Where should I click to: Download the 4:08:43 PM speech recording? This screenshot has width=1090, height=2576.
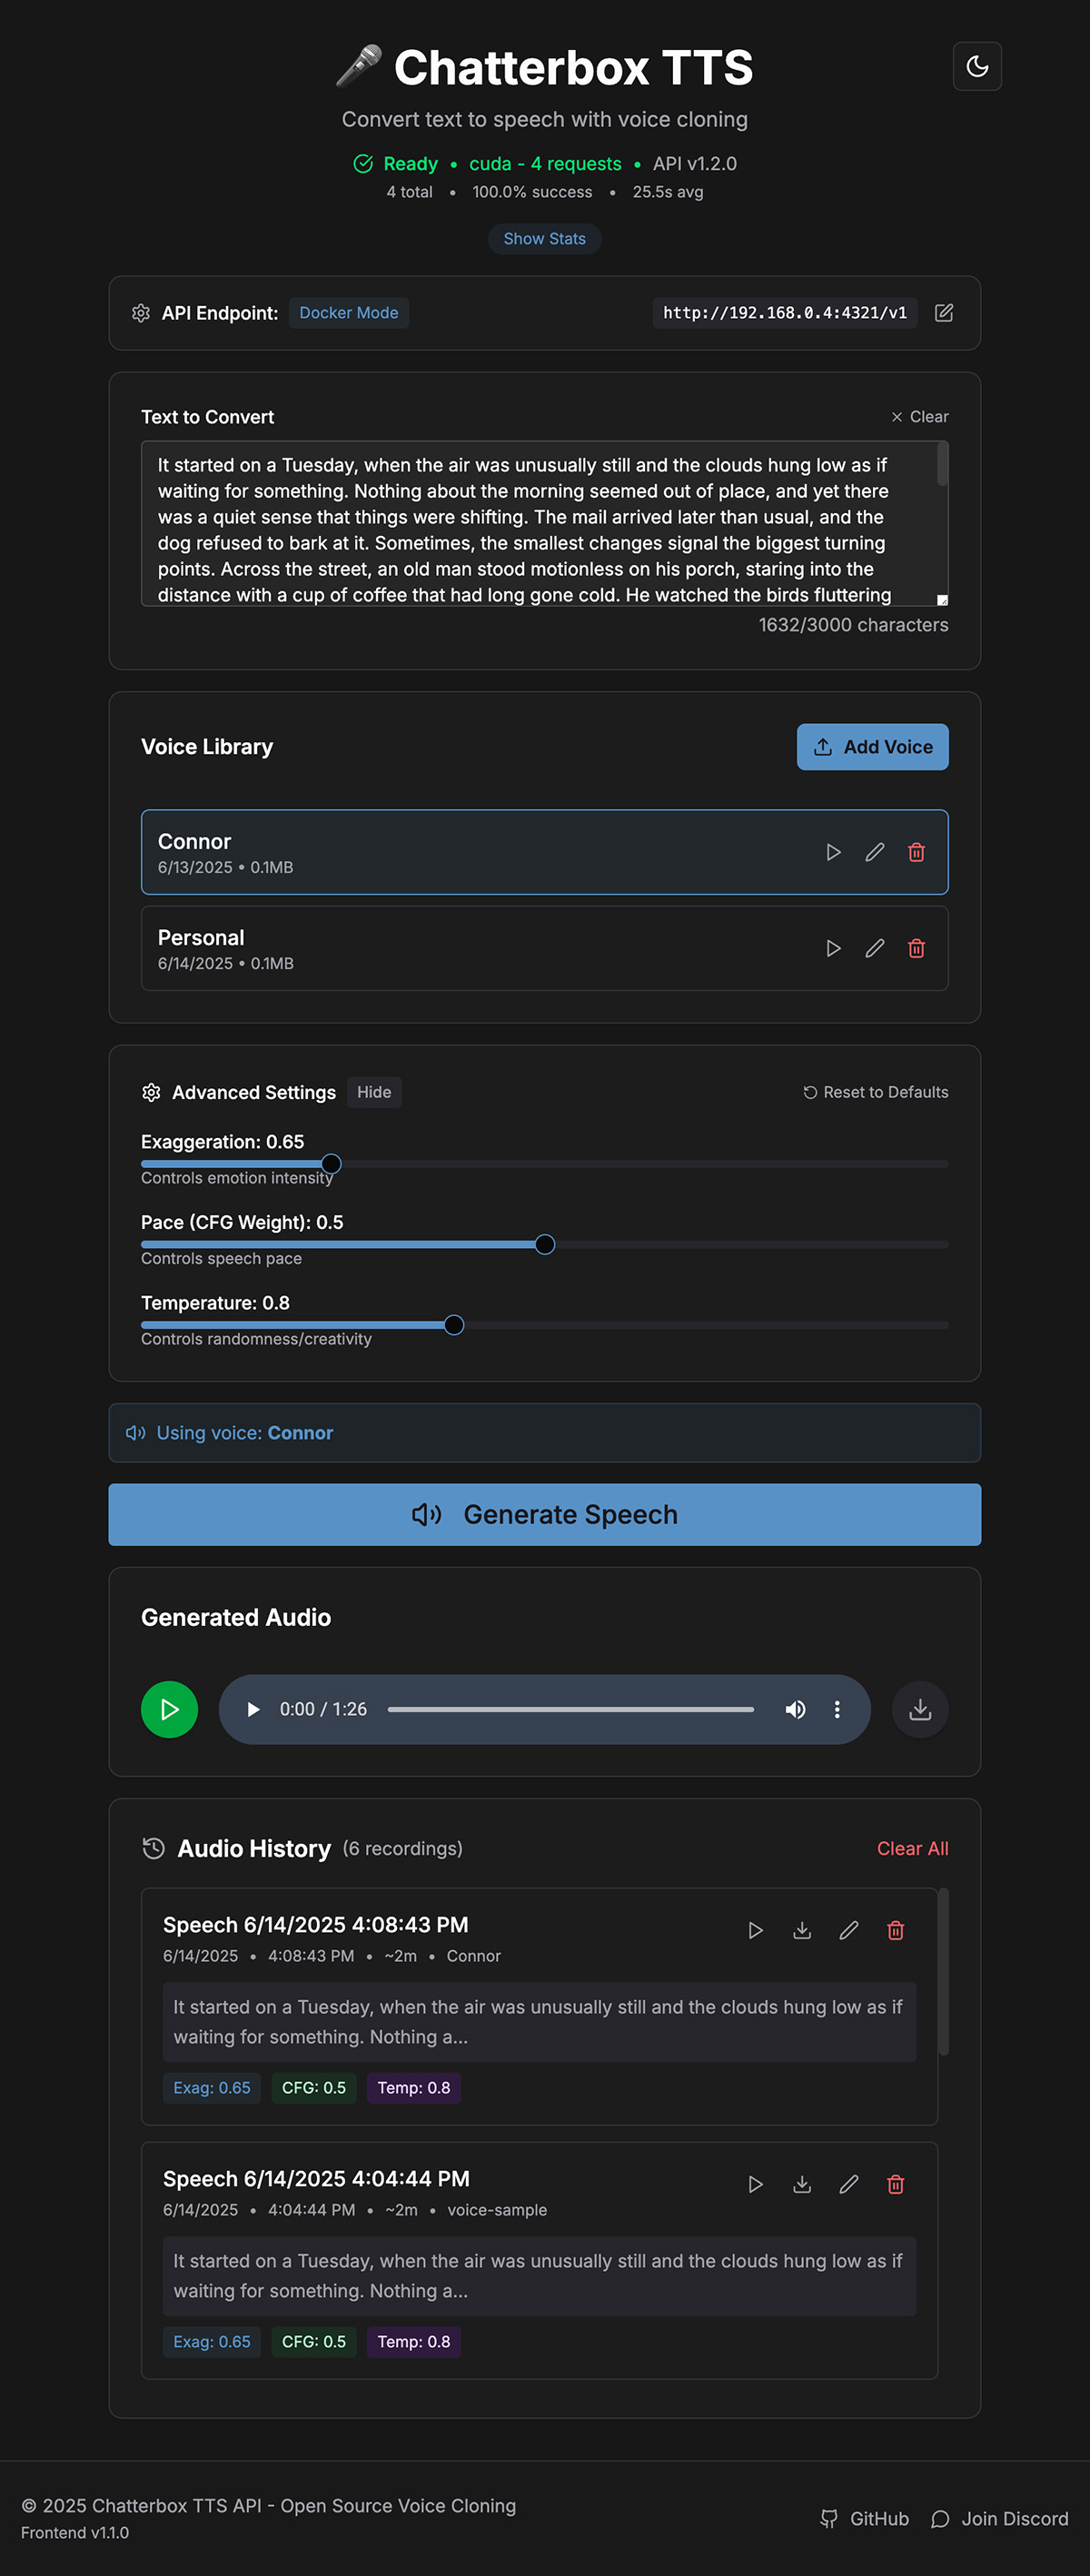tap(801, 1930)
